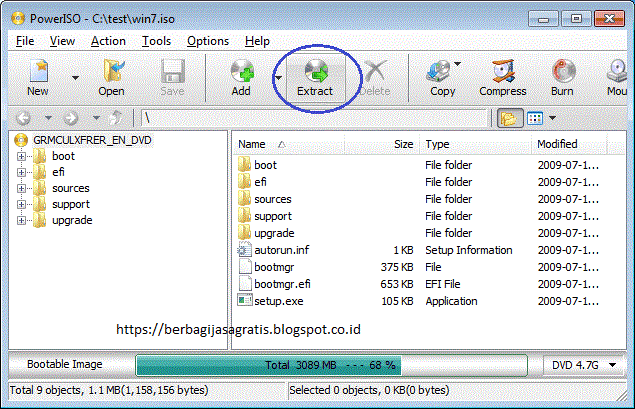The height and width of the screenshot is (409, 635).
Task: Select bootmgr file in list
Action: click(274, 267)
